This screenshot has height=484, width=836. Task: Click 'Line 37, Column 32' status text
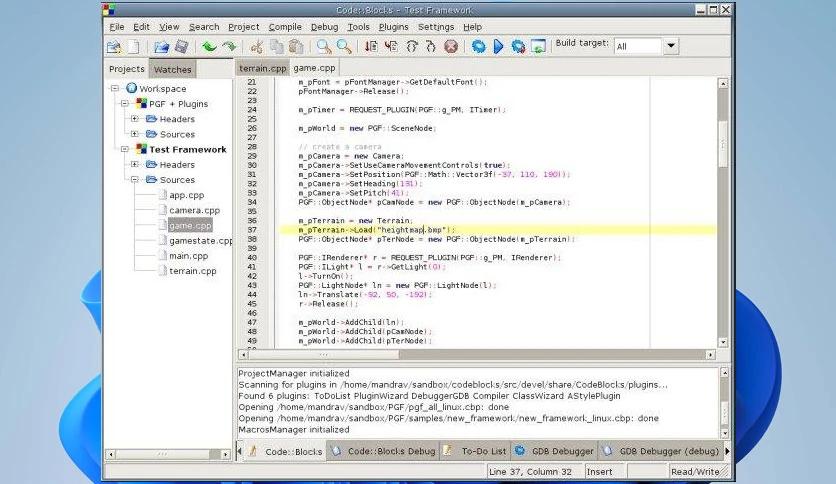[529, 472]
